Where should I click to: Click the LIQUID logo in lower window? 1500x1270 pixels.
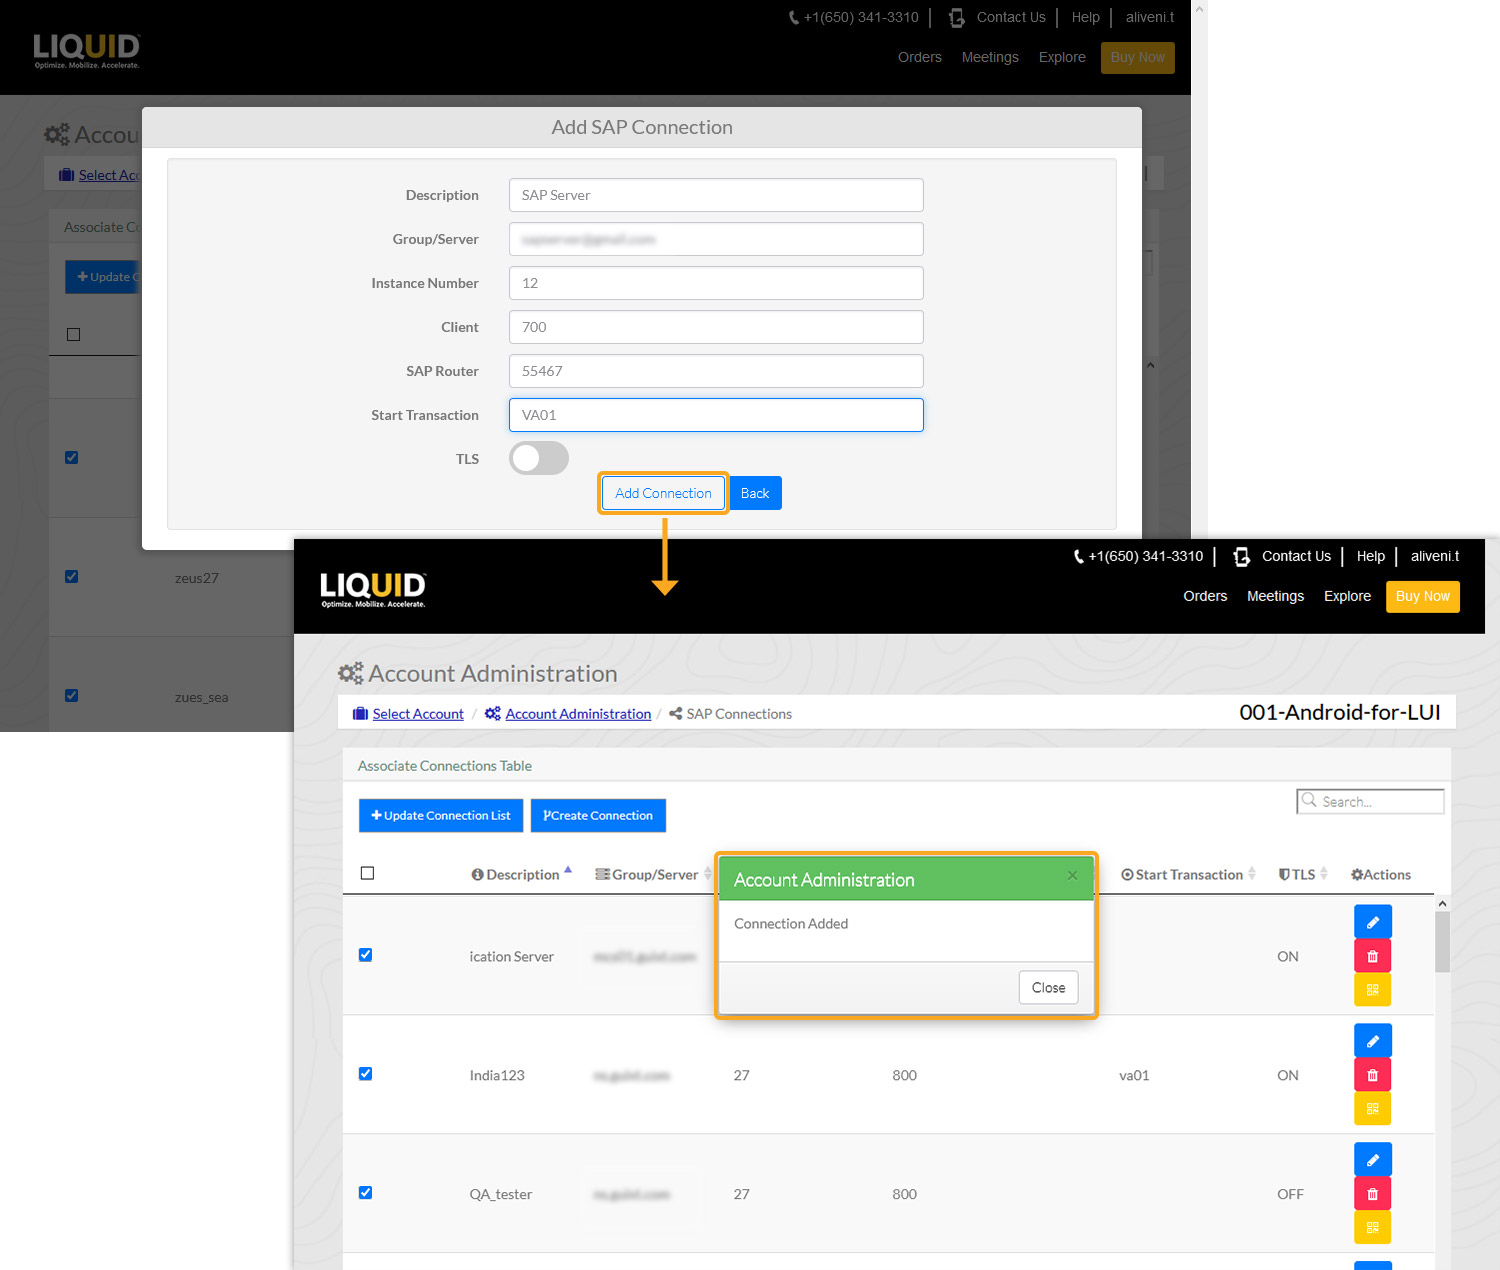tap(373, 589)
